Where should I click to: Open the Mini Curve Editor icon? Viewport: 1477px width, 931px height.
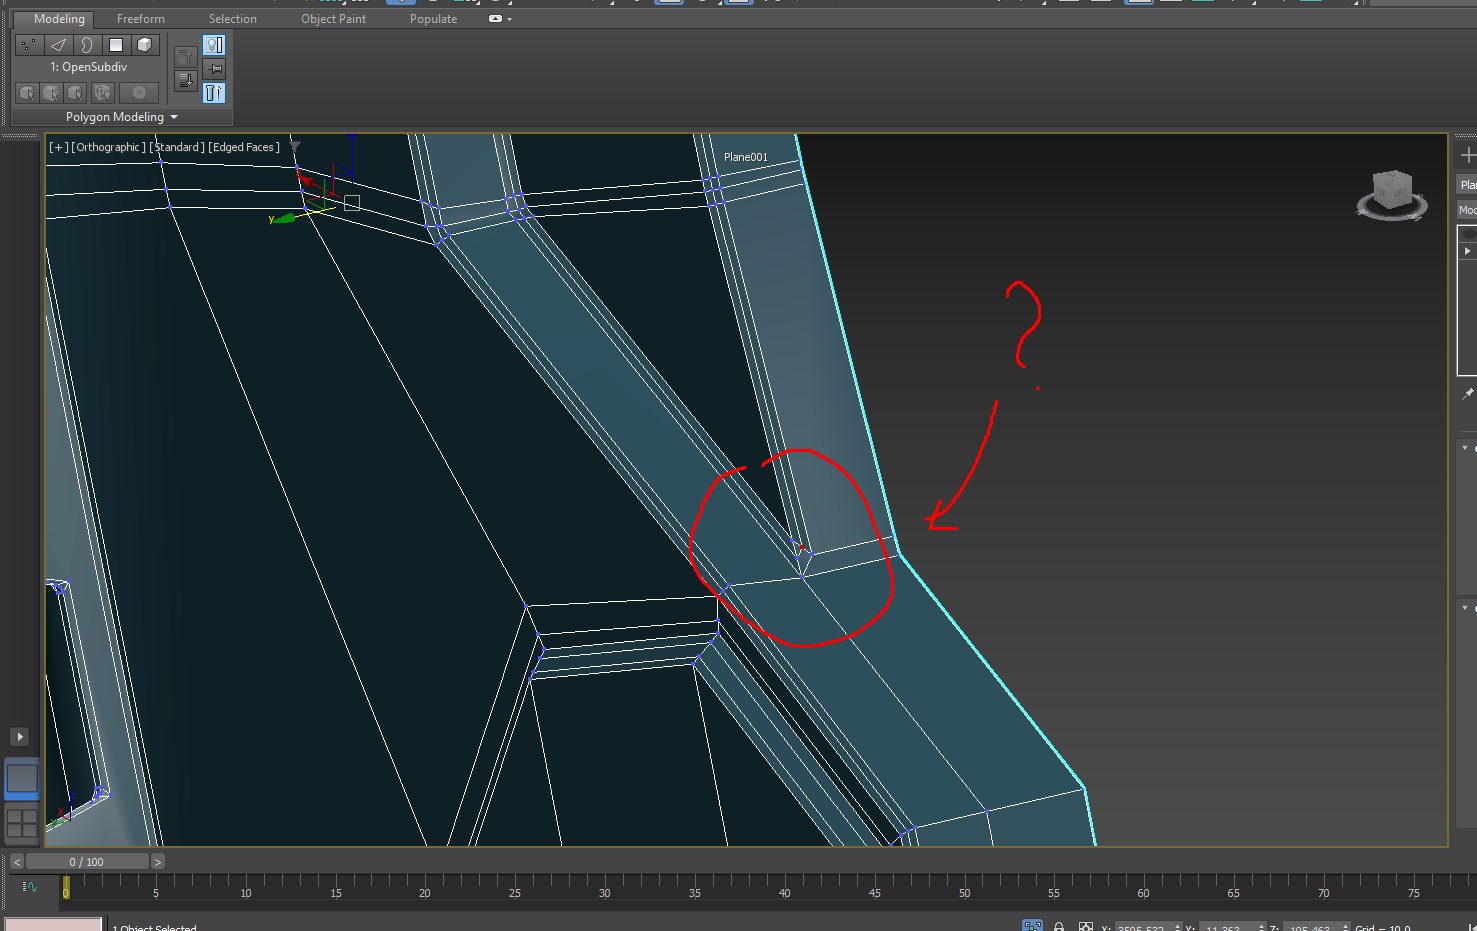click(x=29, y=887)
